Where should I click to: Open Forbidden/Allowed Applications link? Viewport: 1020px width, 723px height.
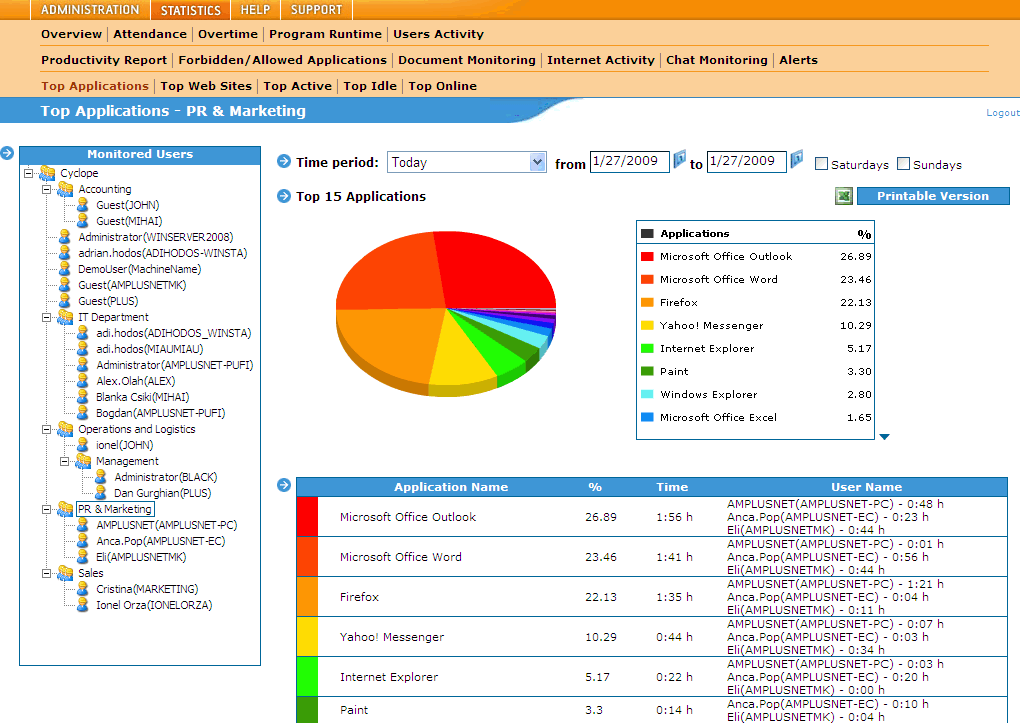(x=282, y=60)
